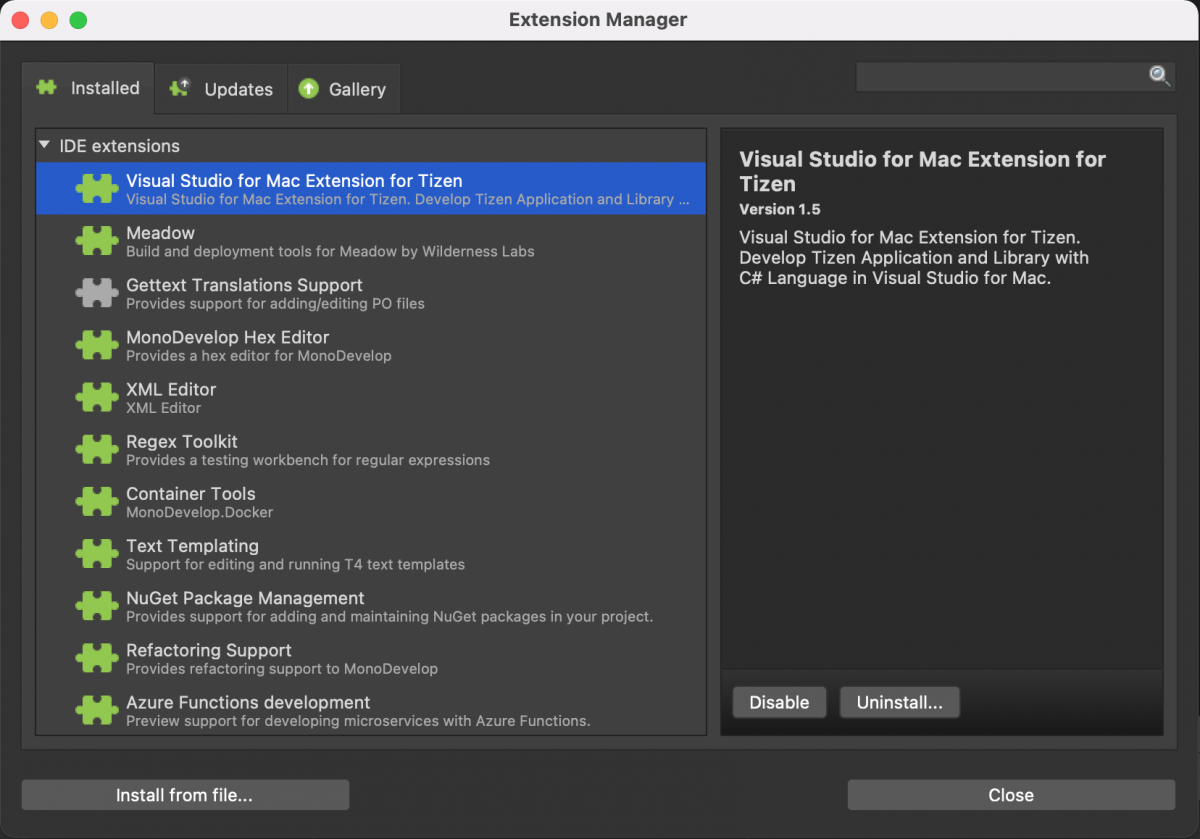Image resolution: width=1200 pixels, height=839 pixels.
Task: Click the XML Editor puzzle icon
Action: 97,397
